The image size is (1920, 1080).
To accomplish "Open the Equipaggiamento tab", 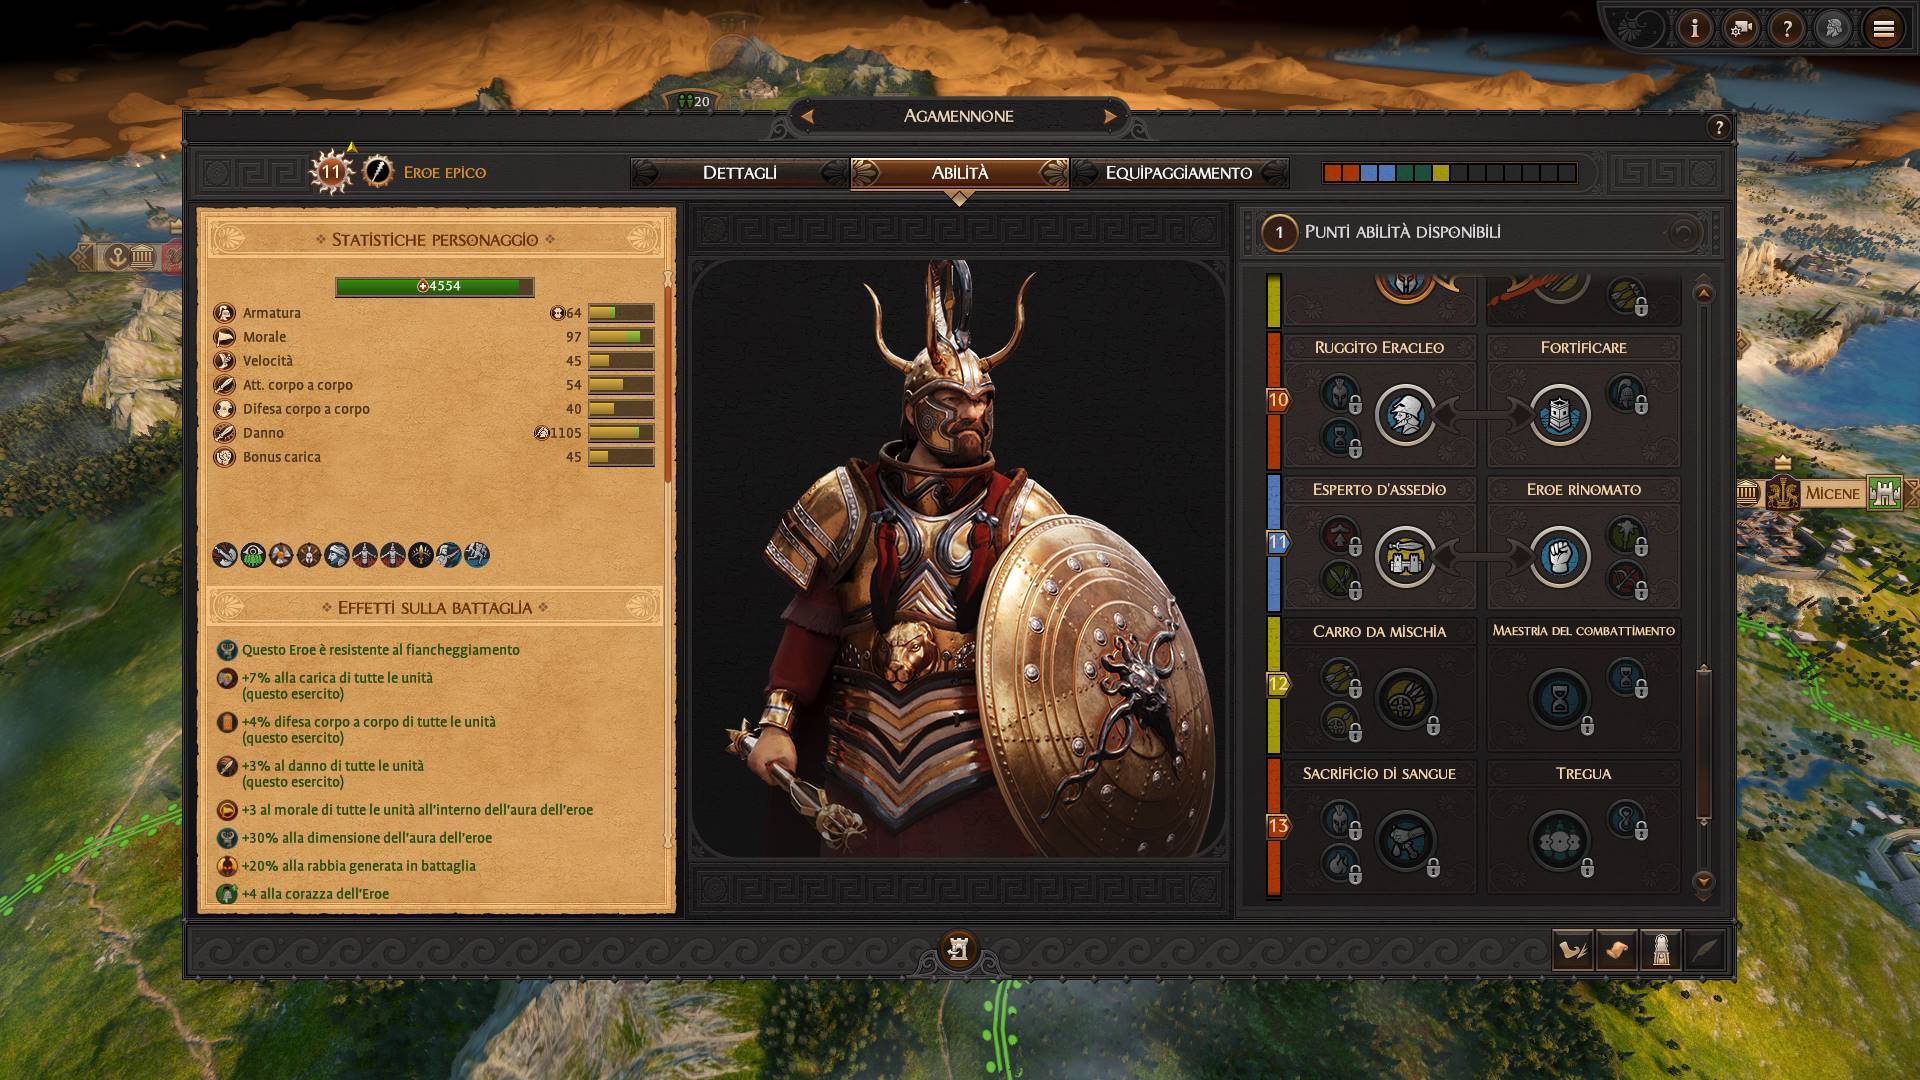I will point(1179,173).
